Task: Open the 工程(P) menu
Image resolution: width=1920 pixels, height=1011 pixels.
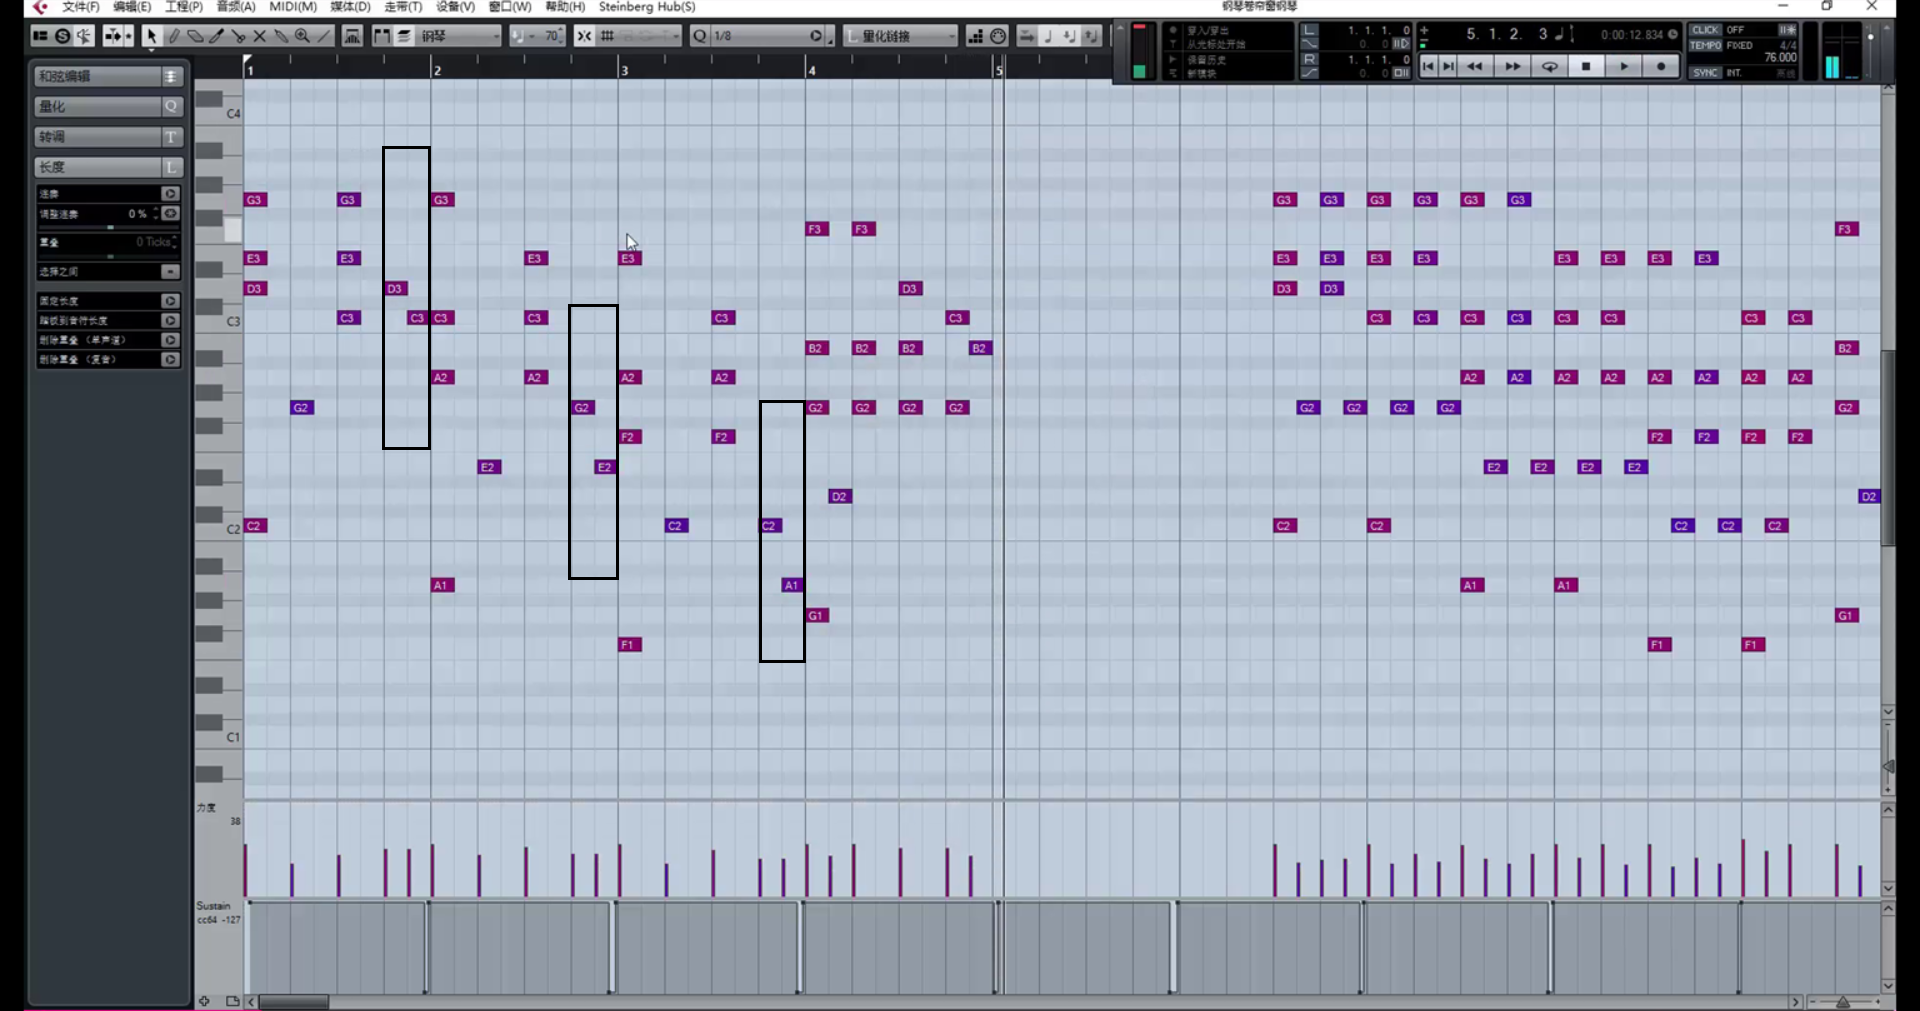Action: coord(184,7)
